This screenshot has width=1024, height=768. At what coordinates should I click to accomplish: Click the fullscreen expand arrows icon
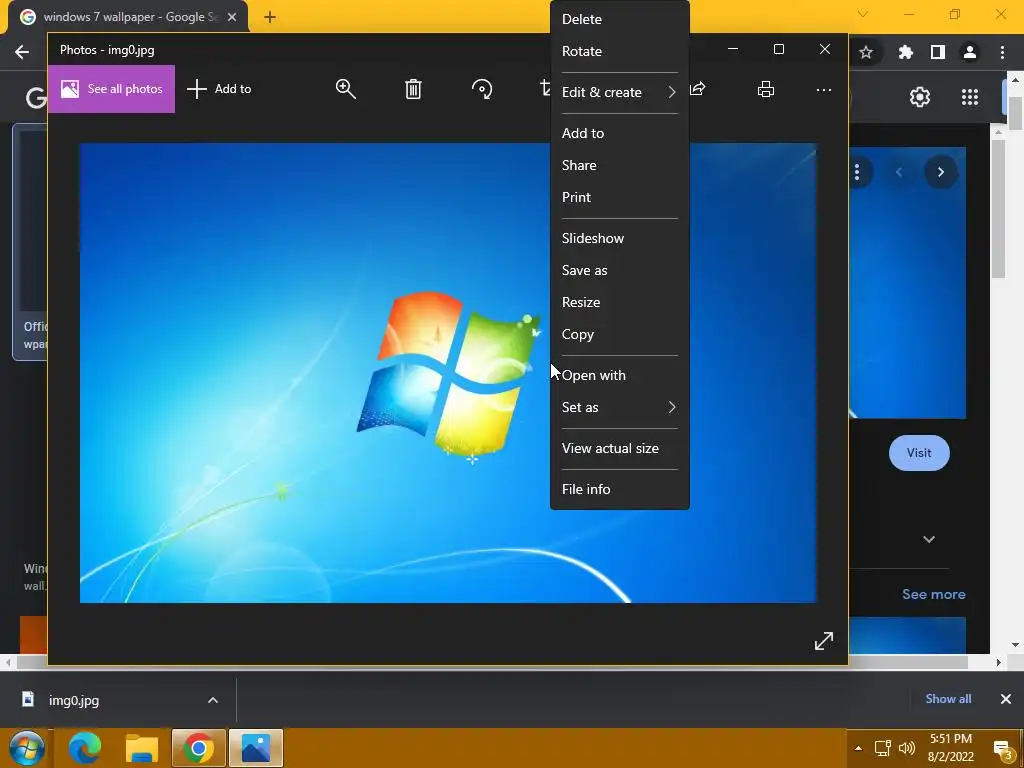click(x=824, y=641)
